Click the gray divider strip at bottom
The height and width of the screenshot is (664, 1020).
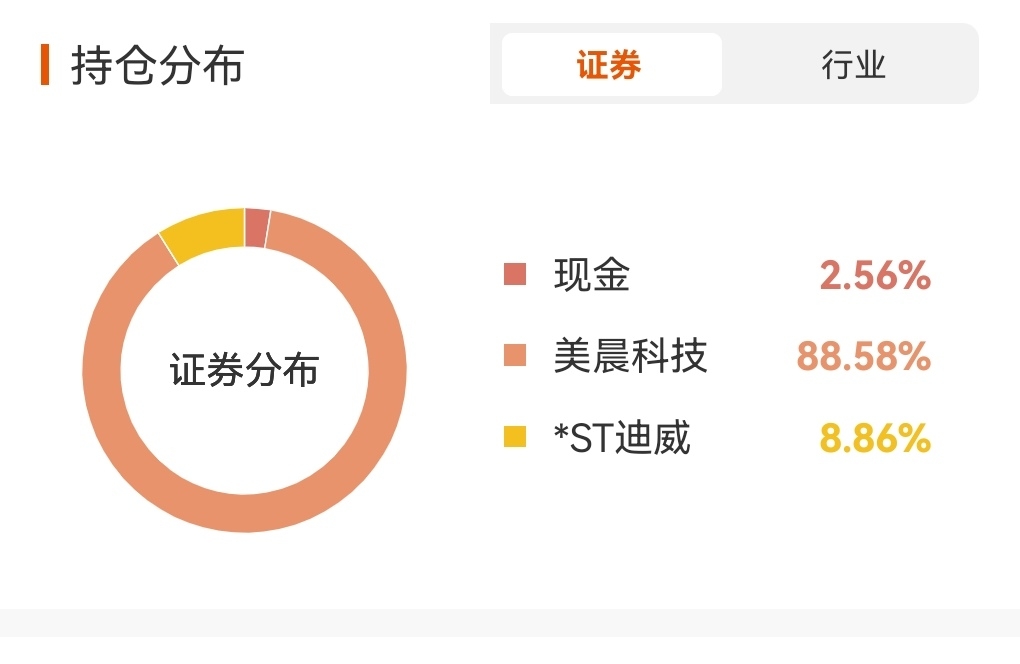510,622
